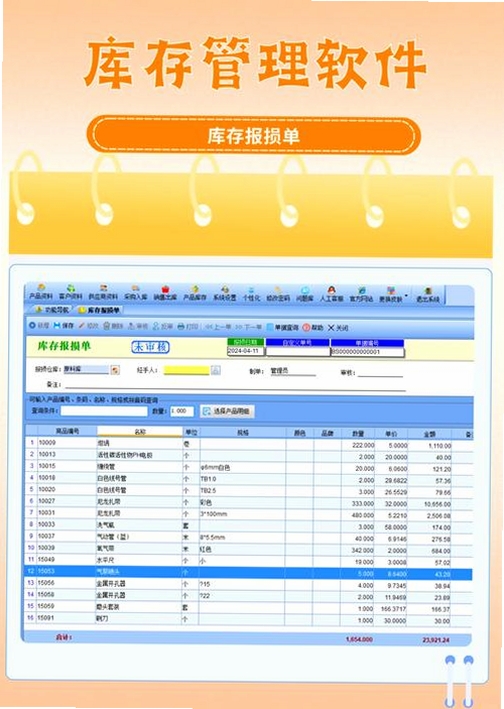Click the yellow 经手人 field

pyautogui.click(x=186, y=370)
